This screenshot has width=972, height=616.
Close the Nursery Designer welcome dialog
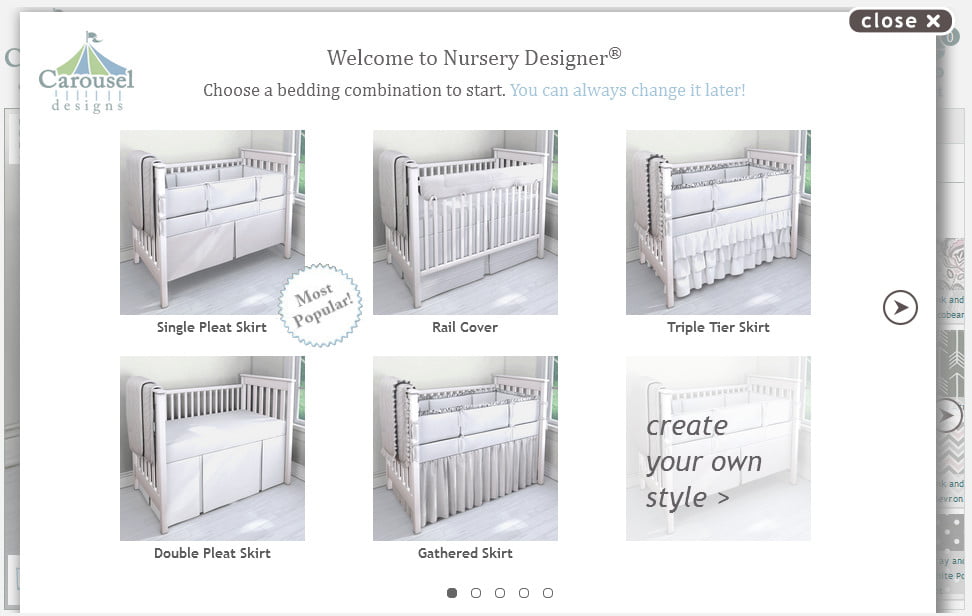[900, 21]
